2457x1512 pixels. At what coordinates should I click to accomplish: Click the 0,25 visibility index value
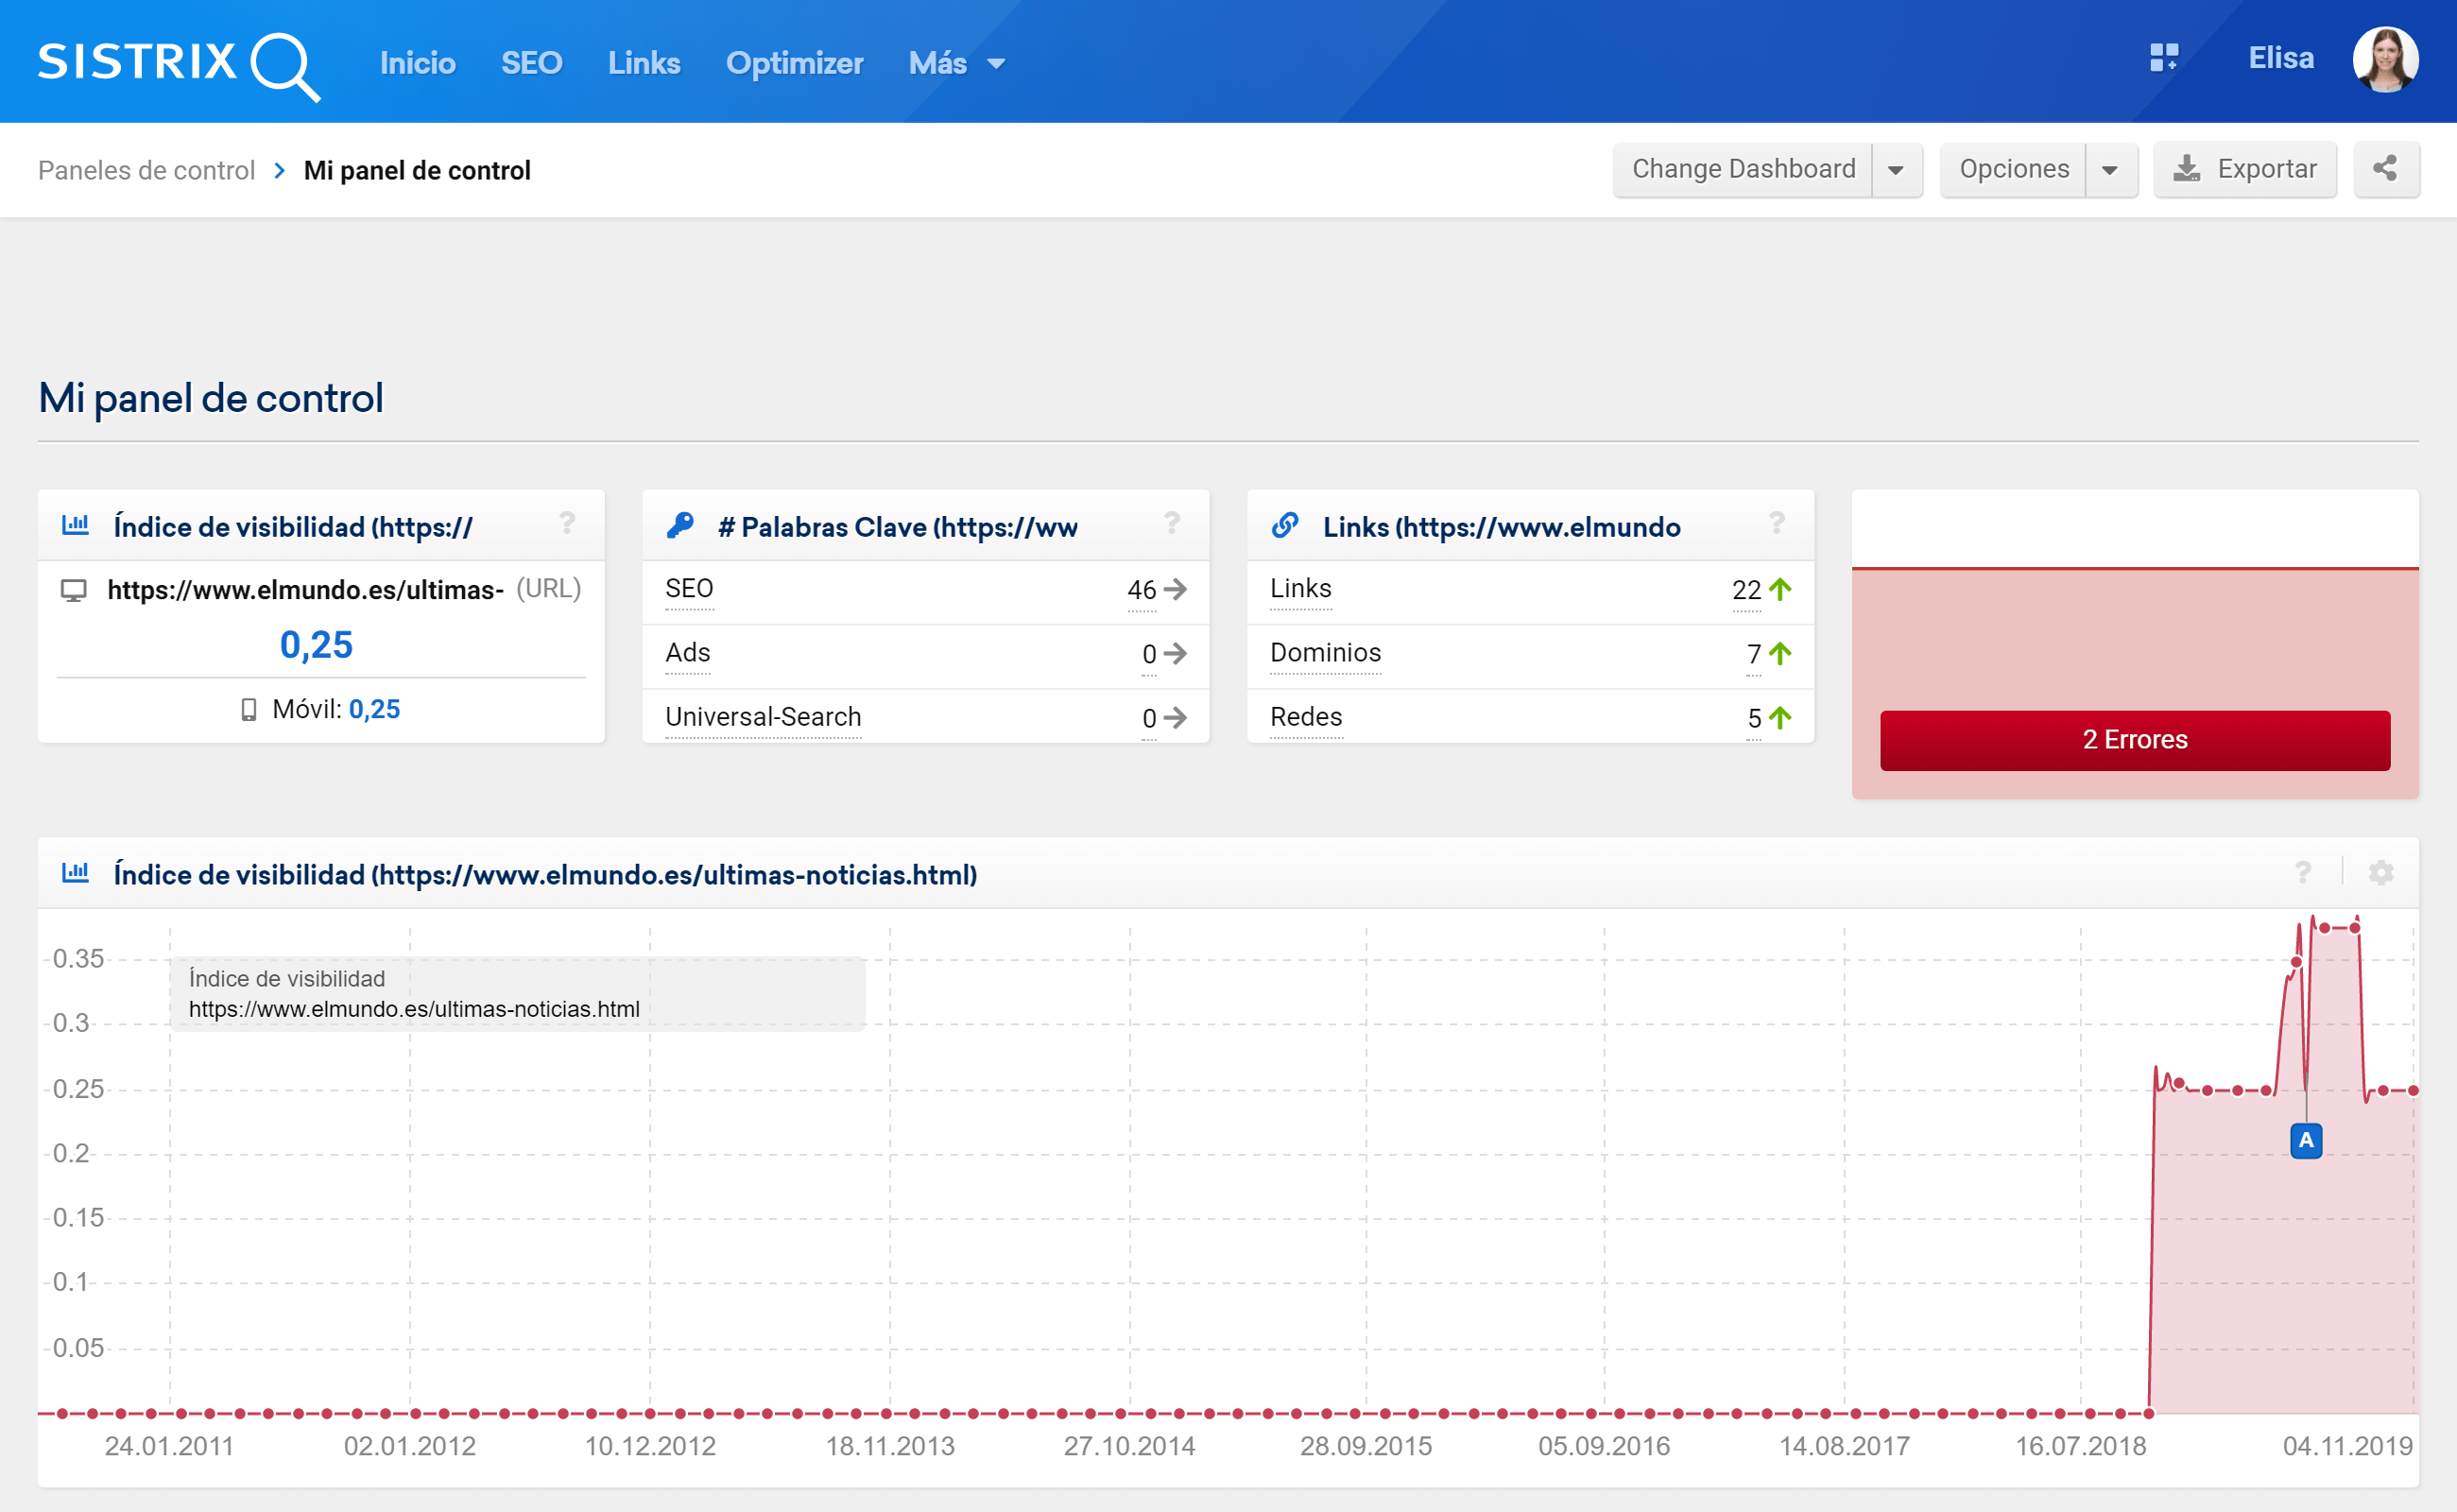pyautogui.click(x=316, y=645)
